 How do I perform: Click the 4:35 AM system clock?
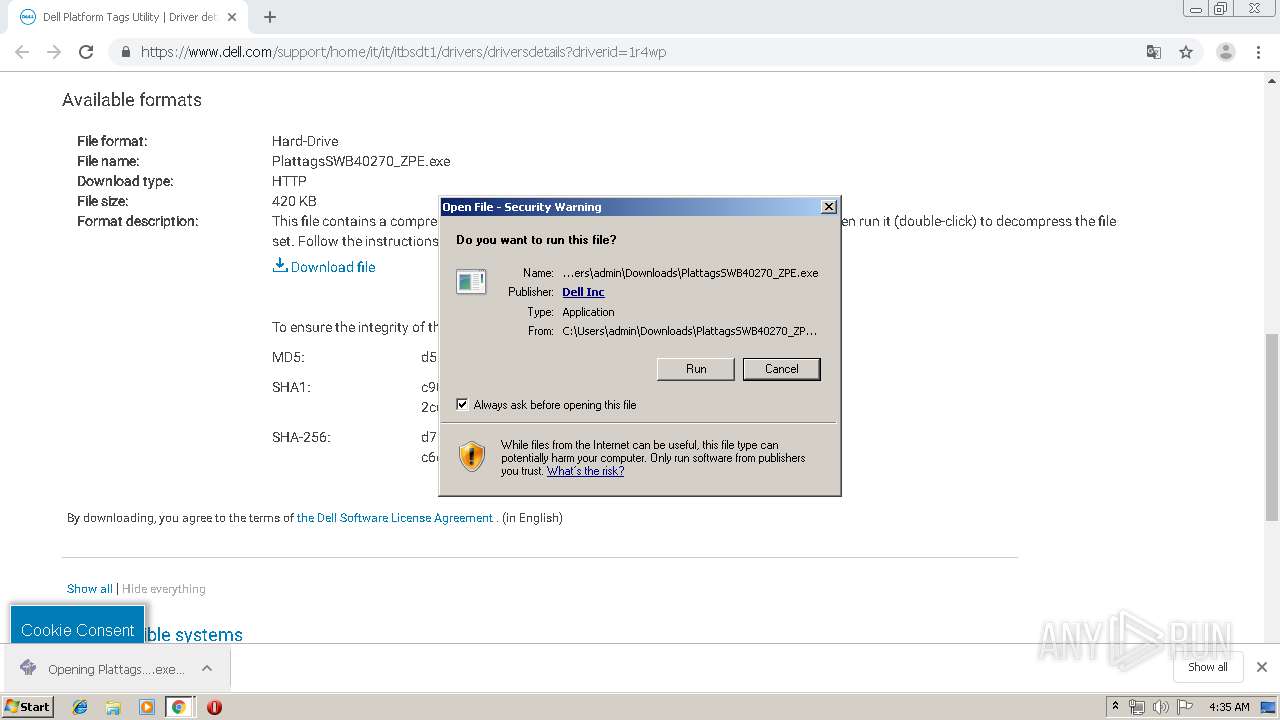click(1229, 707)
